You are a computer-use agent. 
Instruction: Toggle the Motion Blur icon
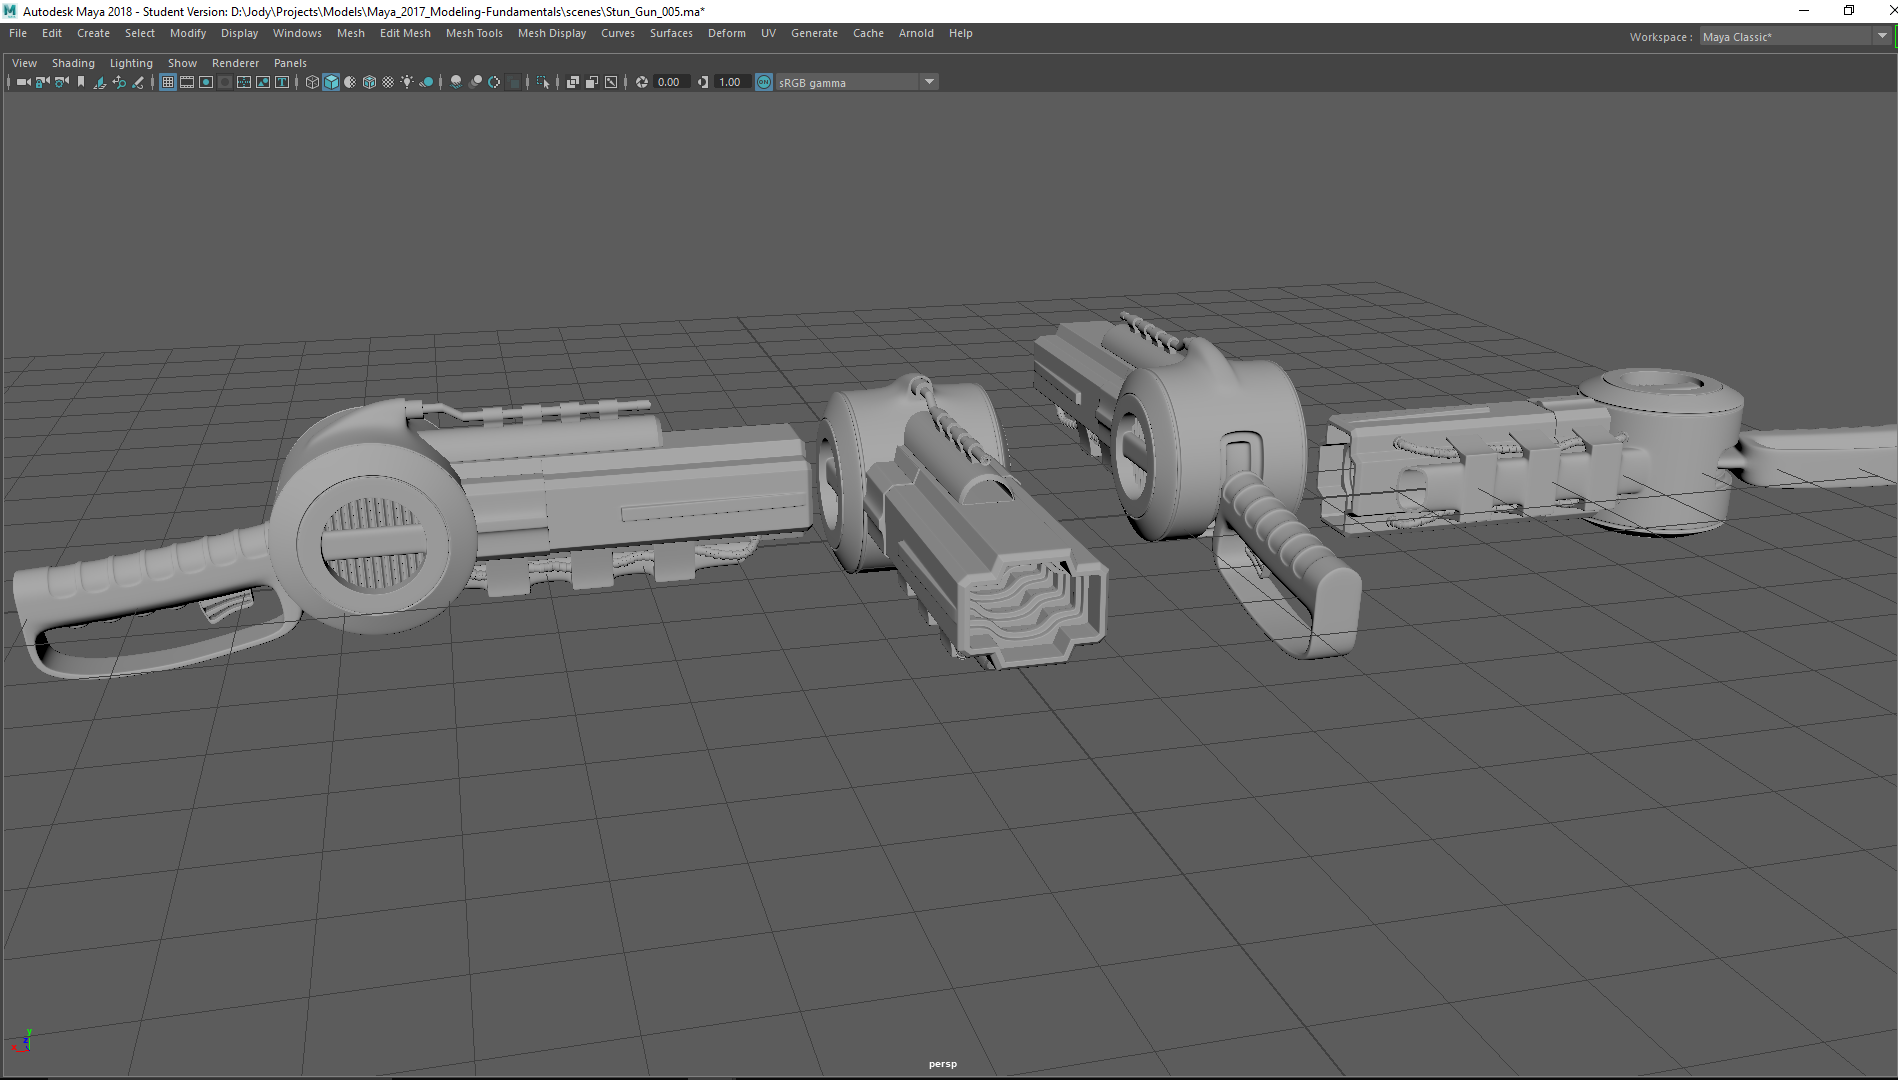point(475,82)
